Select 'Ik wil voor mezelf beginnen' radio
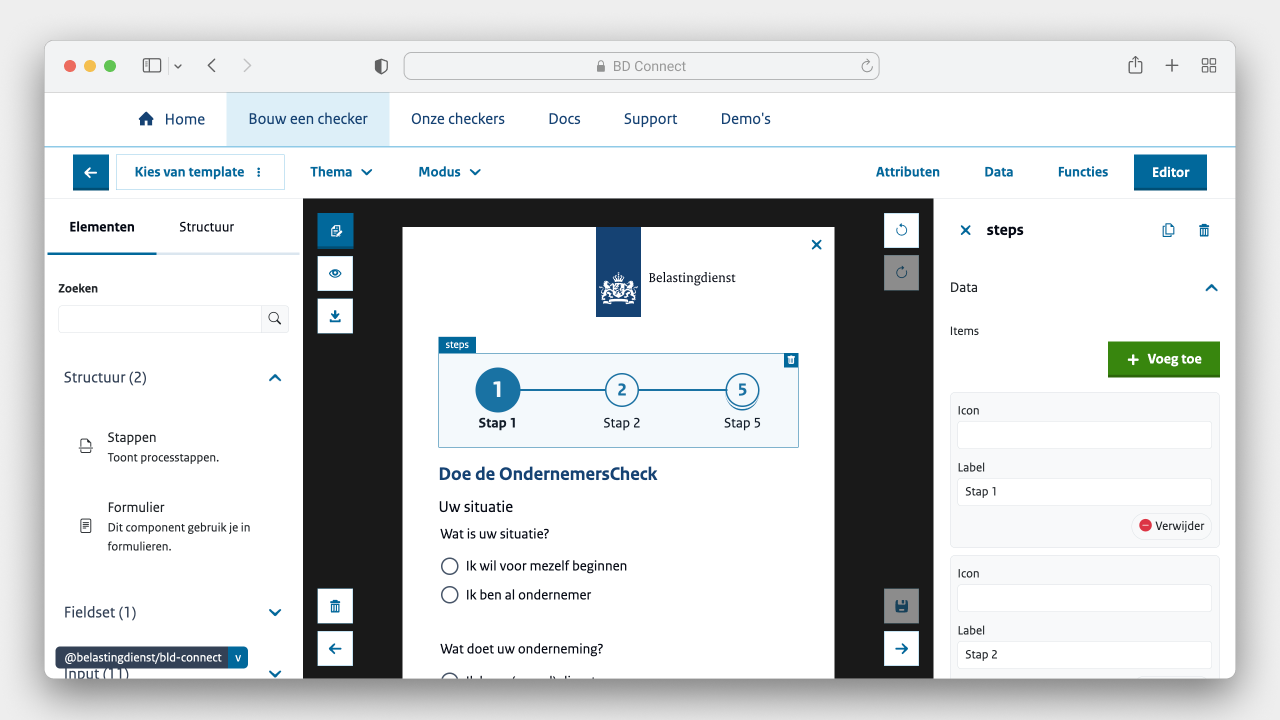This screenshot has width=1280, height=720. (450, 566)
